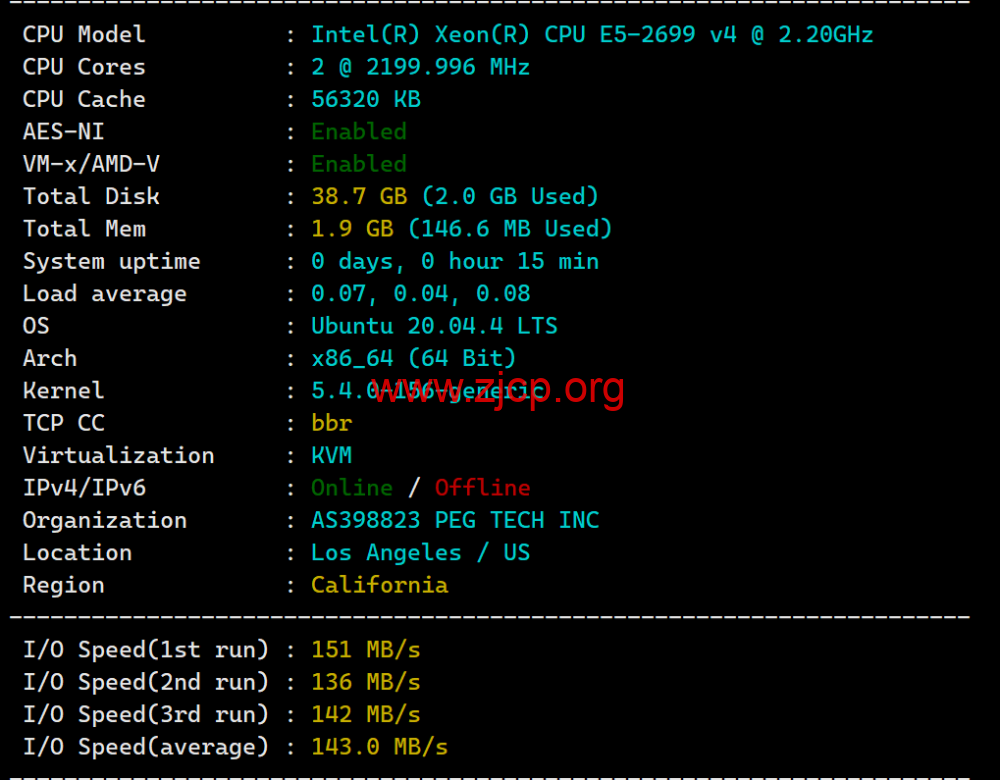Click the green Online IPv4 status
Image resolution: width=1000 pixels, height=780 pixels.
click(x=352, y=488)
